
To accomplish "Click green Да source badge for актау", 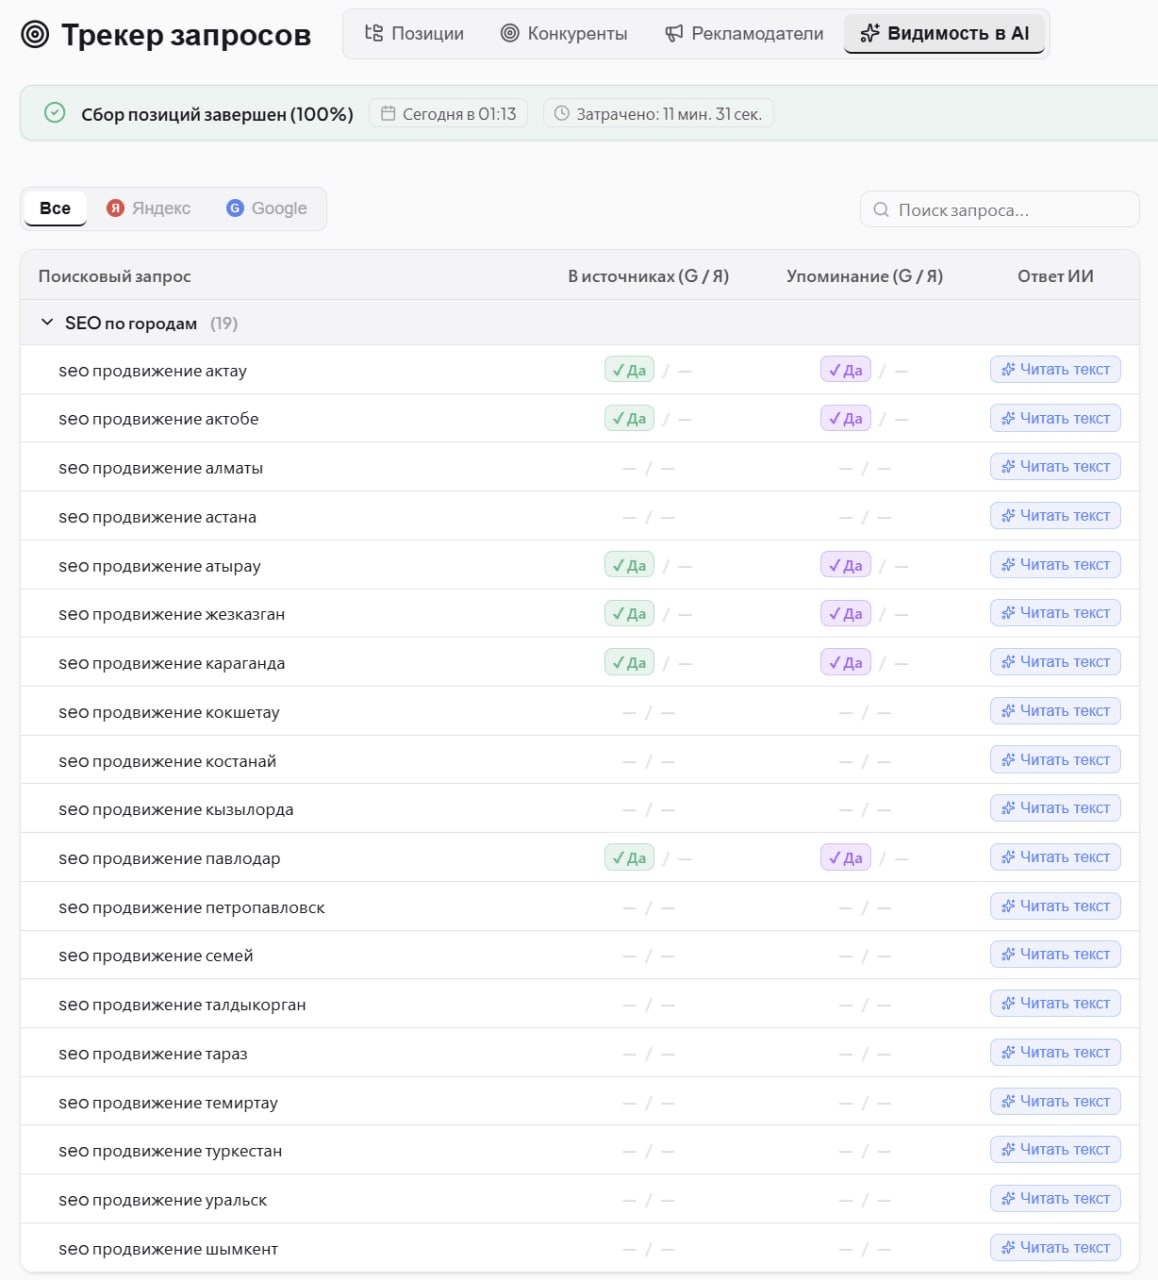I will pyautogui.click(x=629, y=370).
